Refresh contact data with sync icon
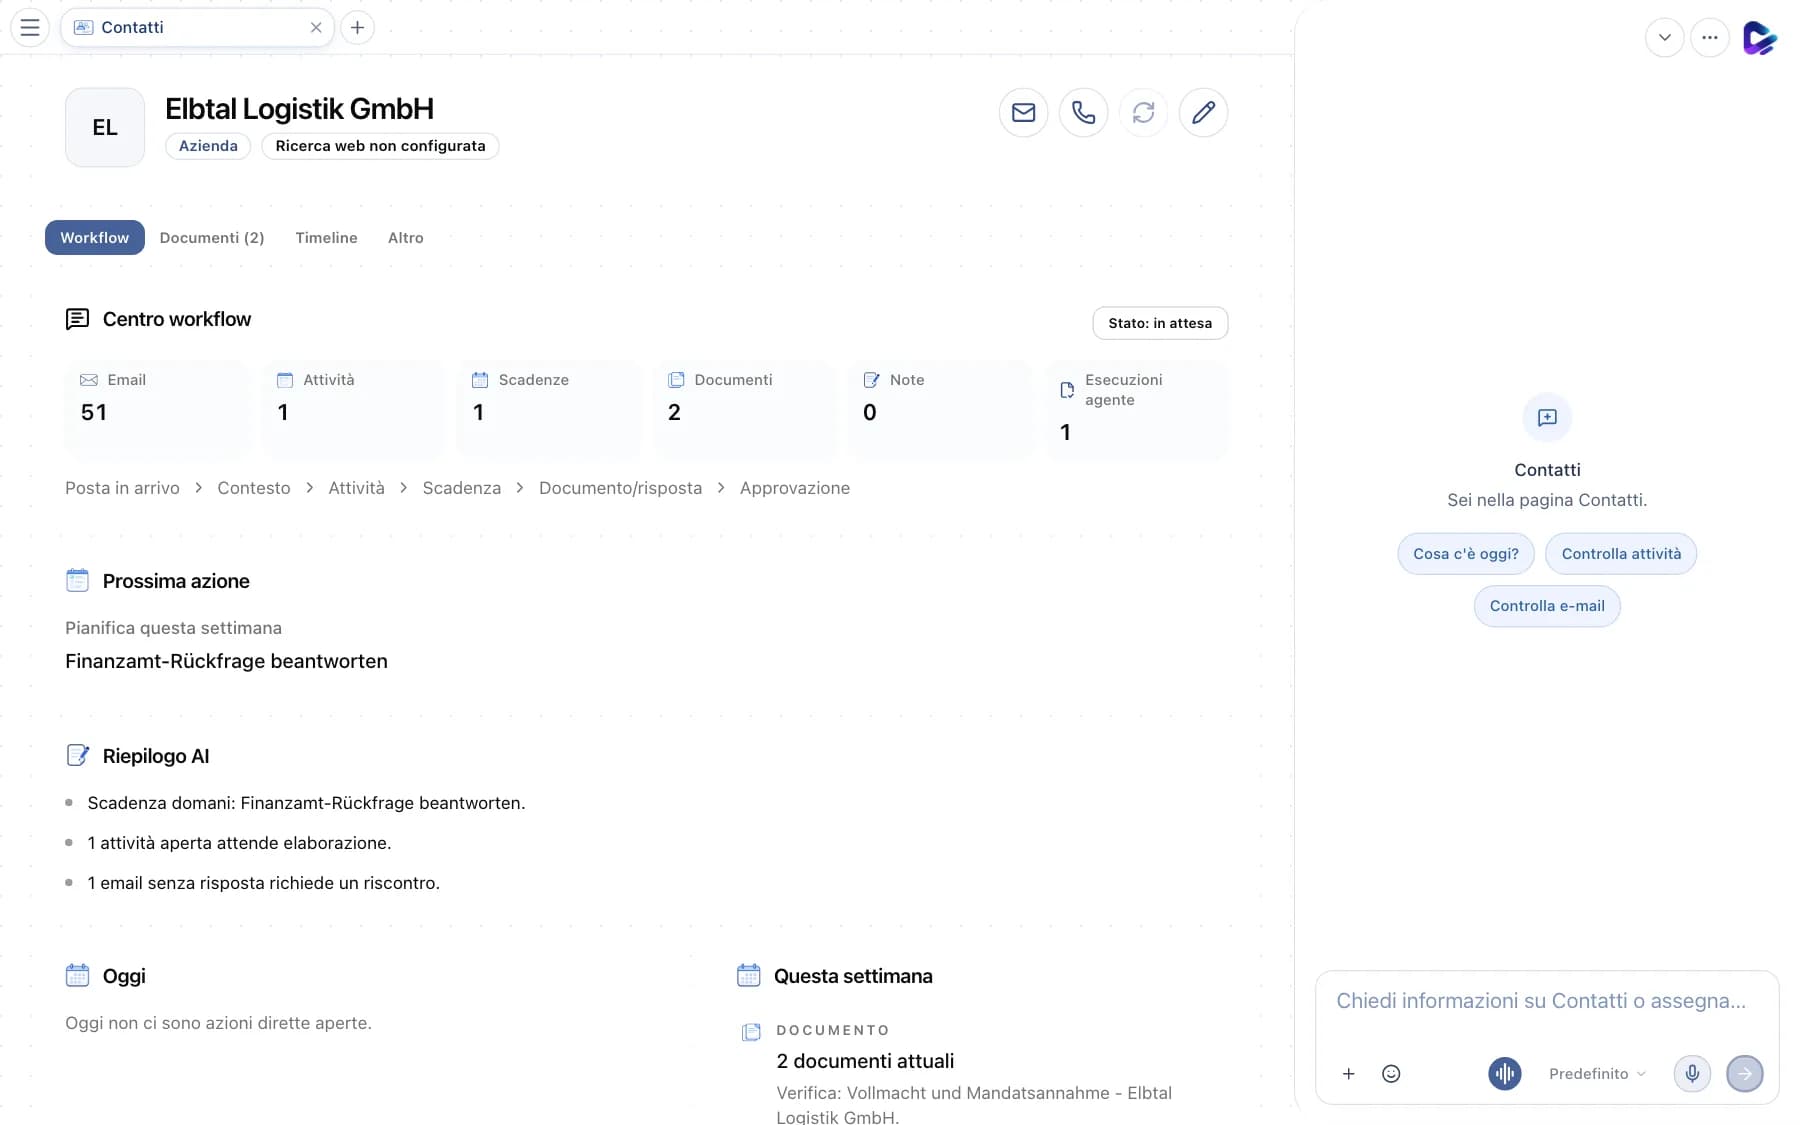Screen dimensions: 1800x1125 pyautogui.click(x=1143, y=112)
